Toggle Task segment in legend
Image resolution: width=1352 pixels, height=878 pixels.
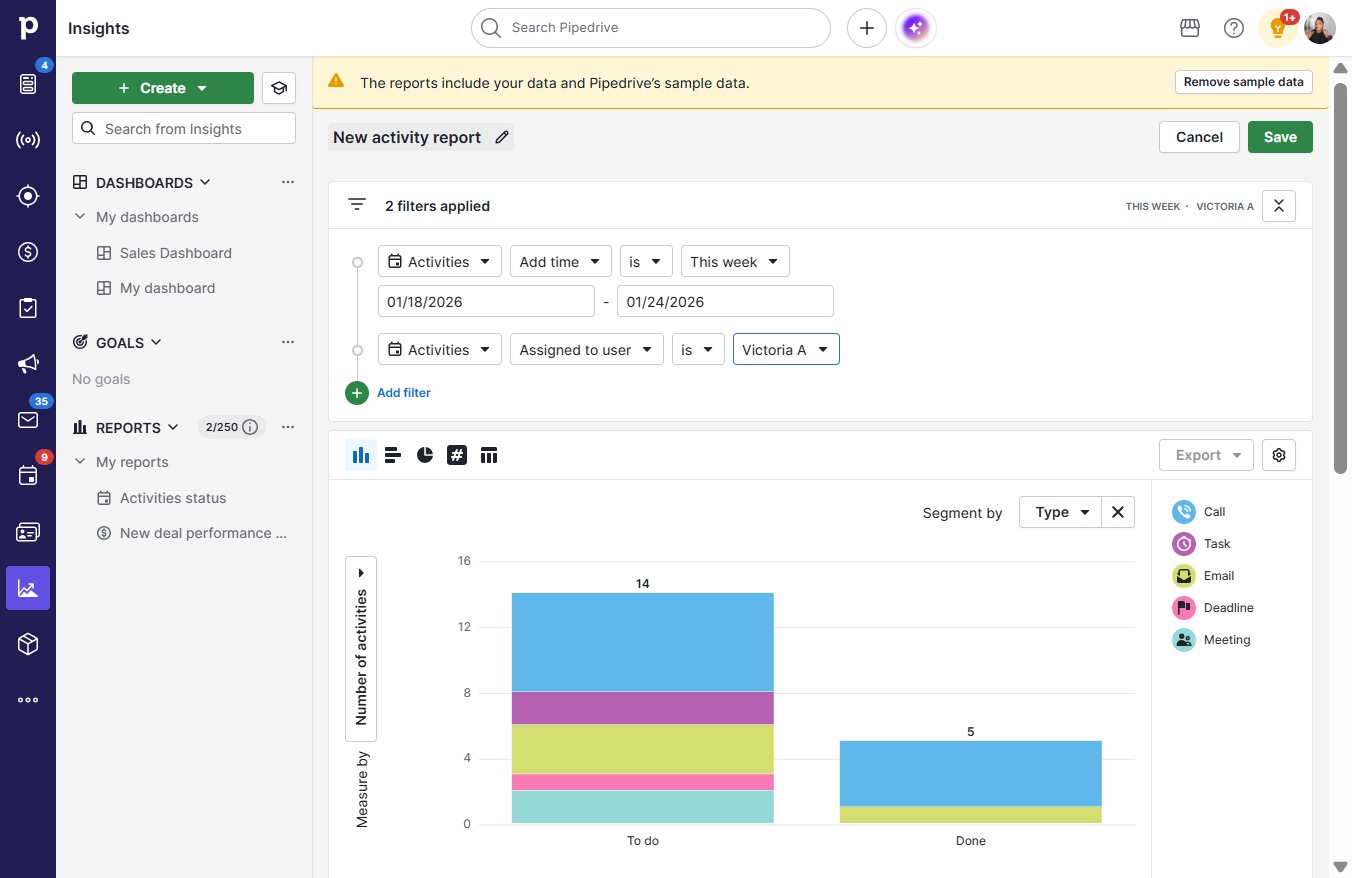click(x=1202, y=544)
